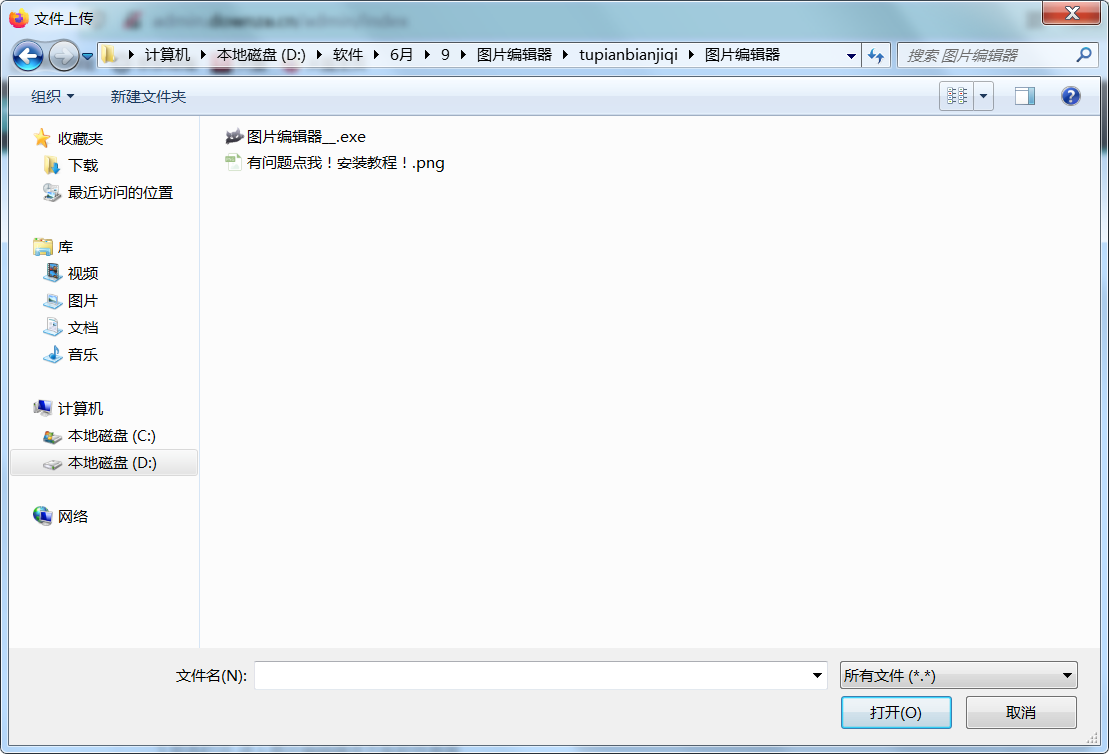This screenshot has width=1109, height=754.
Task: Select the 图片编辑器__.exe file
Action: (x=306, y=137)
